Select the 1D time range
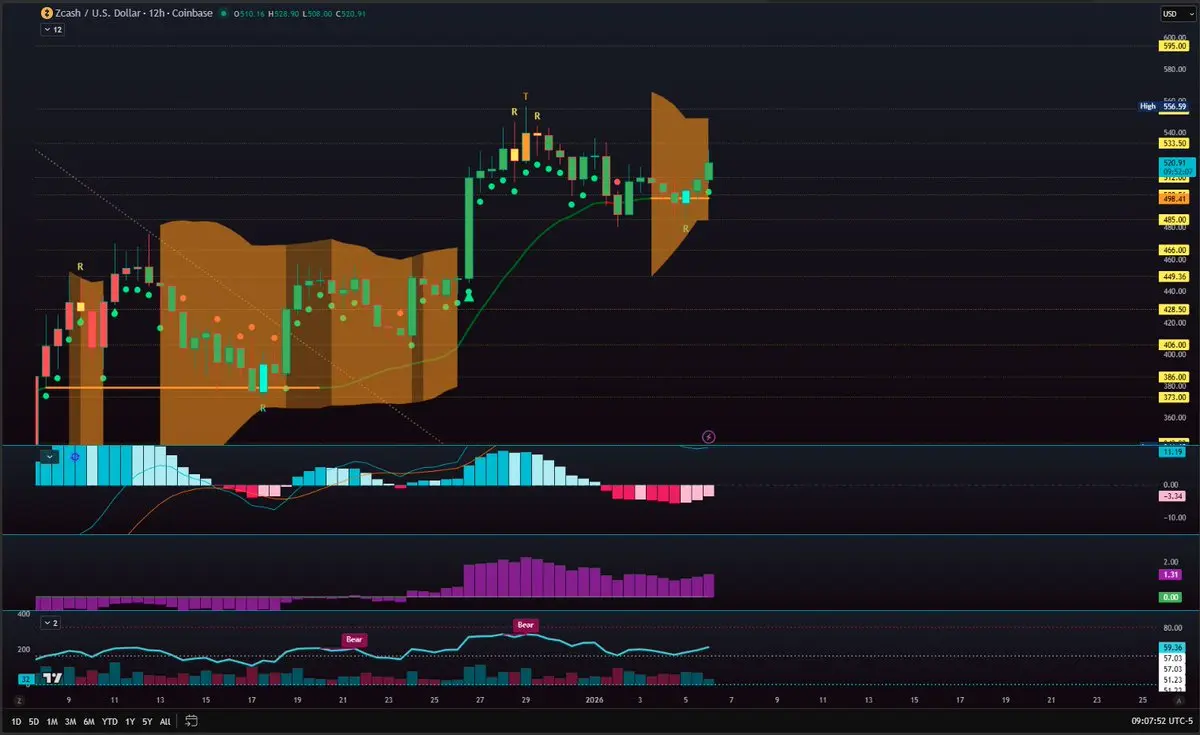Image resolution: width=1200 pixels, height=735 pixels. [16, 721]
